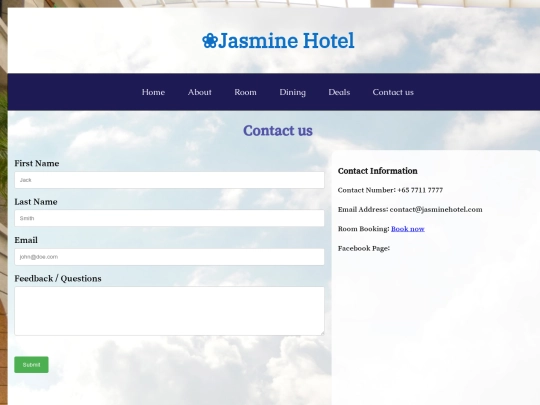Click into the Email input field
Viewport: 540px width, 405px height.
[x=169, y=257]
